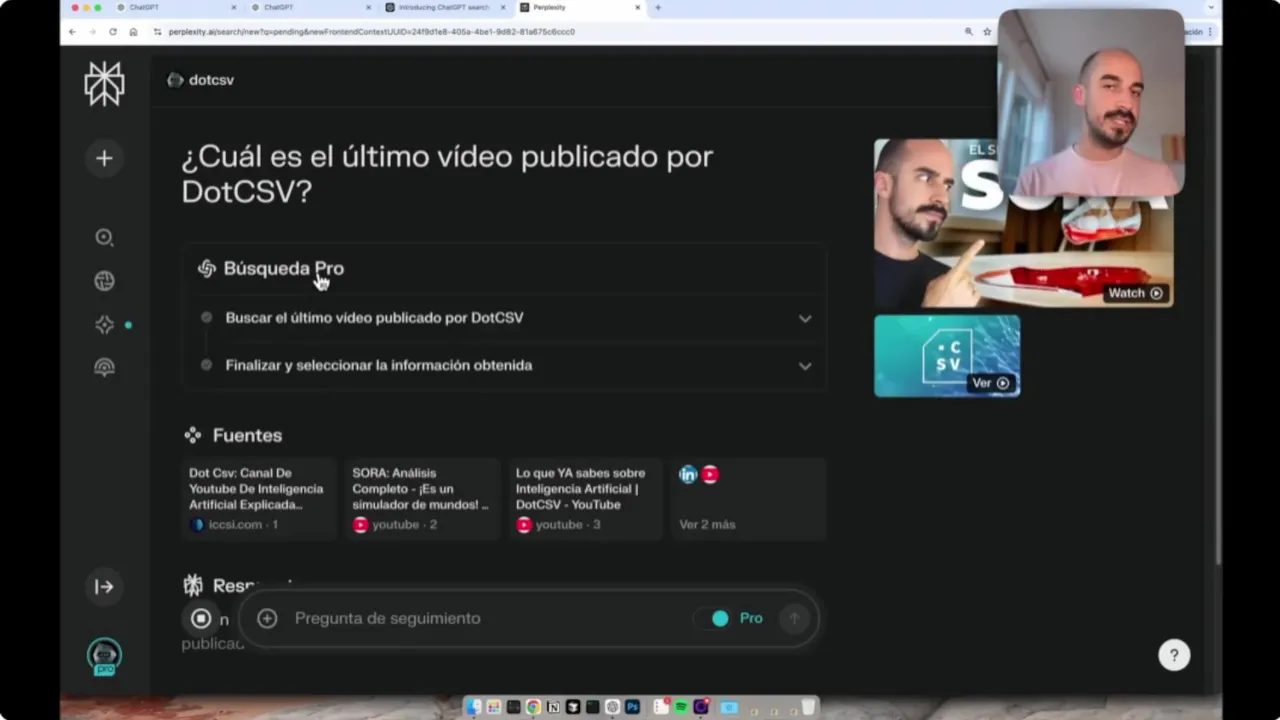Open the iccsi.com Dot Csv source card
Viewport: 1280px width, 720px height.
(x=259, y=498)
